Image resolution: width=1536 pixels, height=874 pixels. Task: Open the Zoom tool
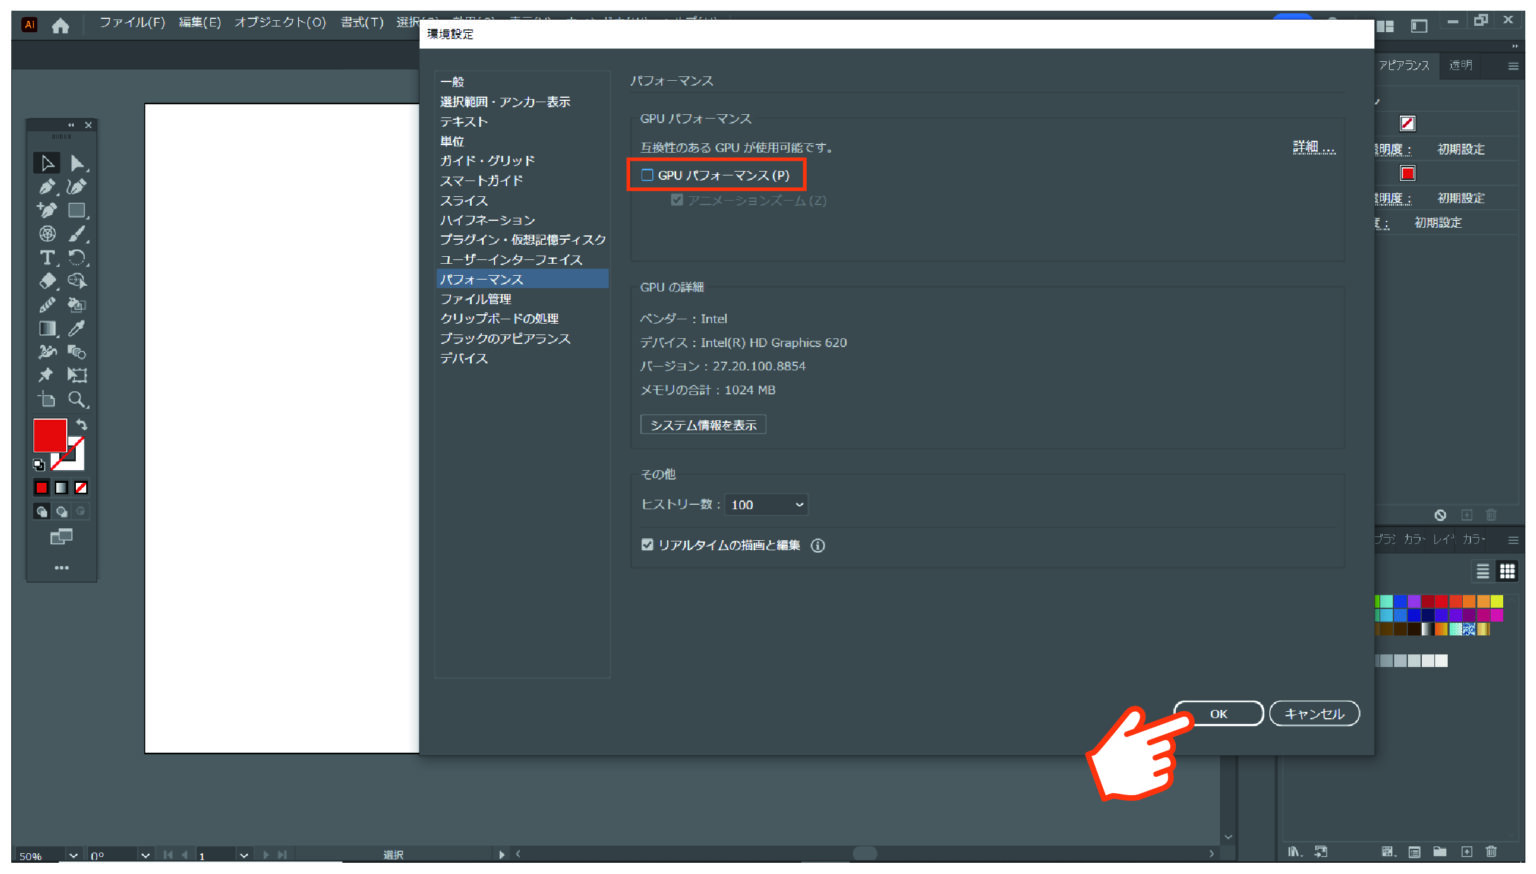point(78,400)
